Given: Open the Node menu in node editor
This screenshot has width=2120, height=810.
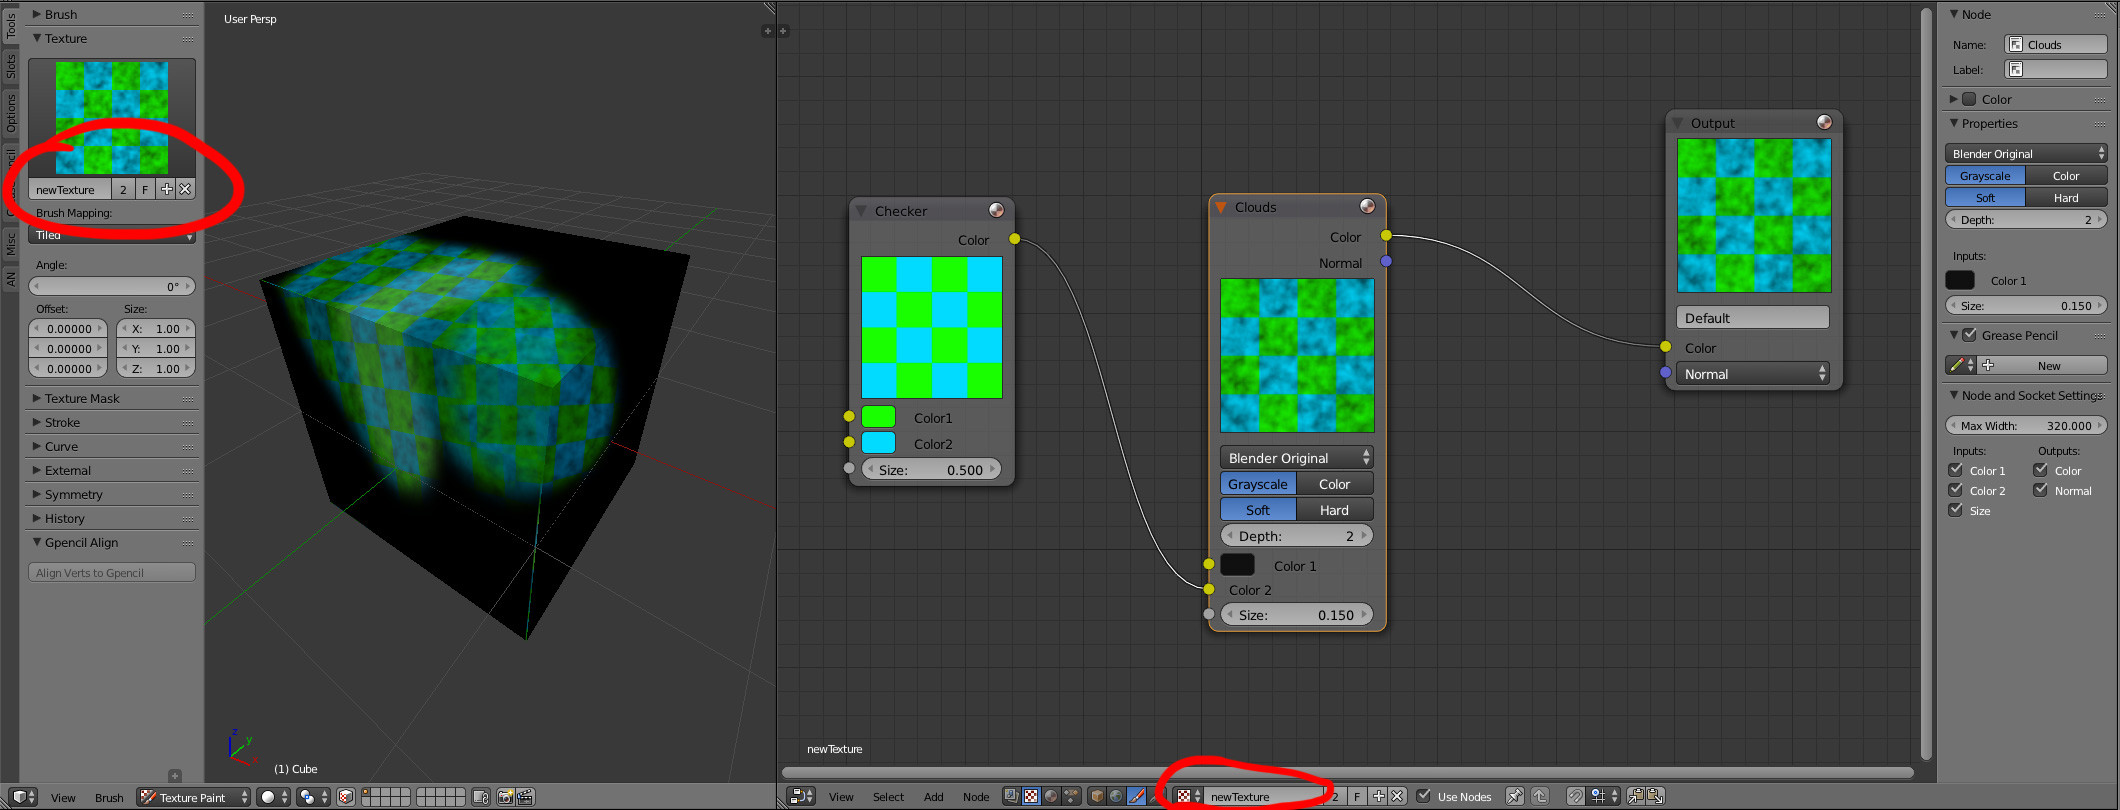Looking at the screenshot, I should point(976,796).
